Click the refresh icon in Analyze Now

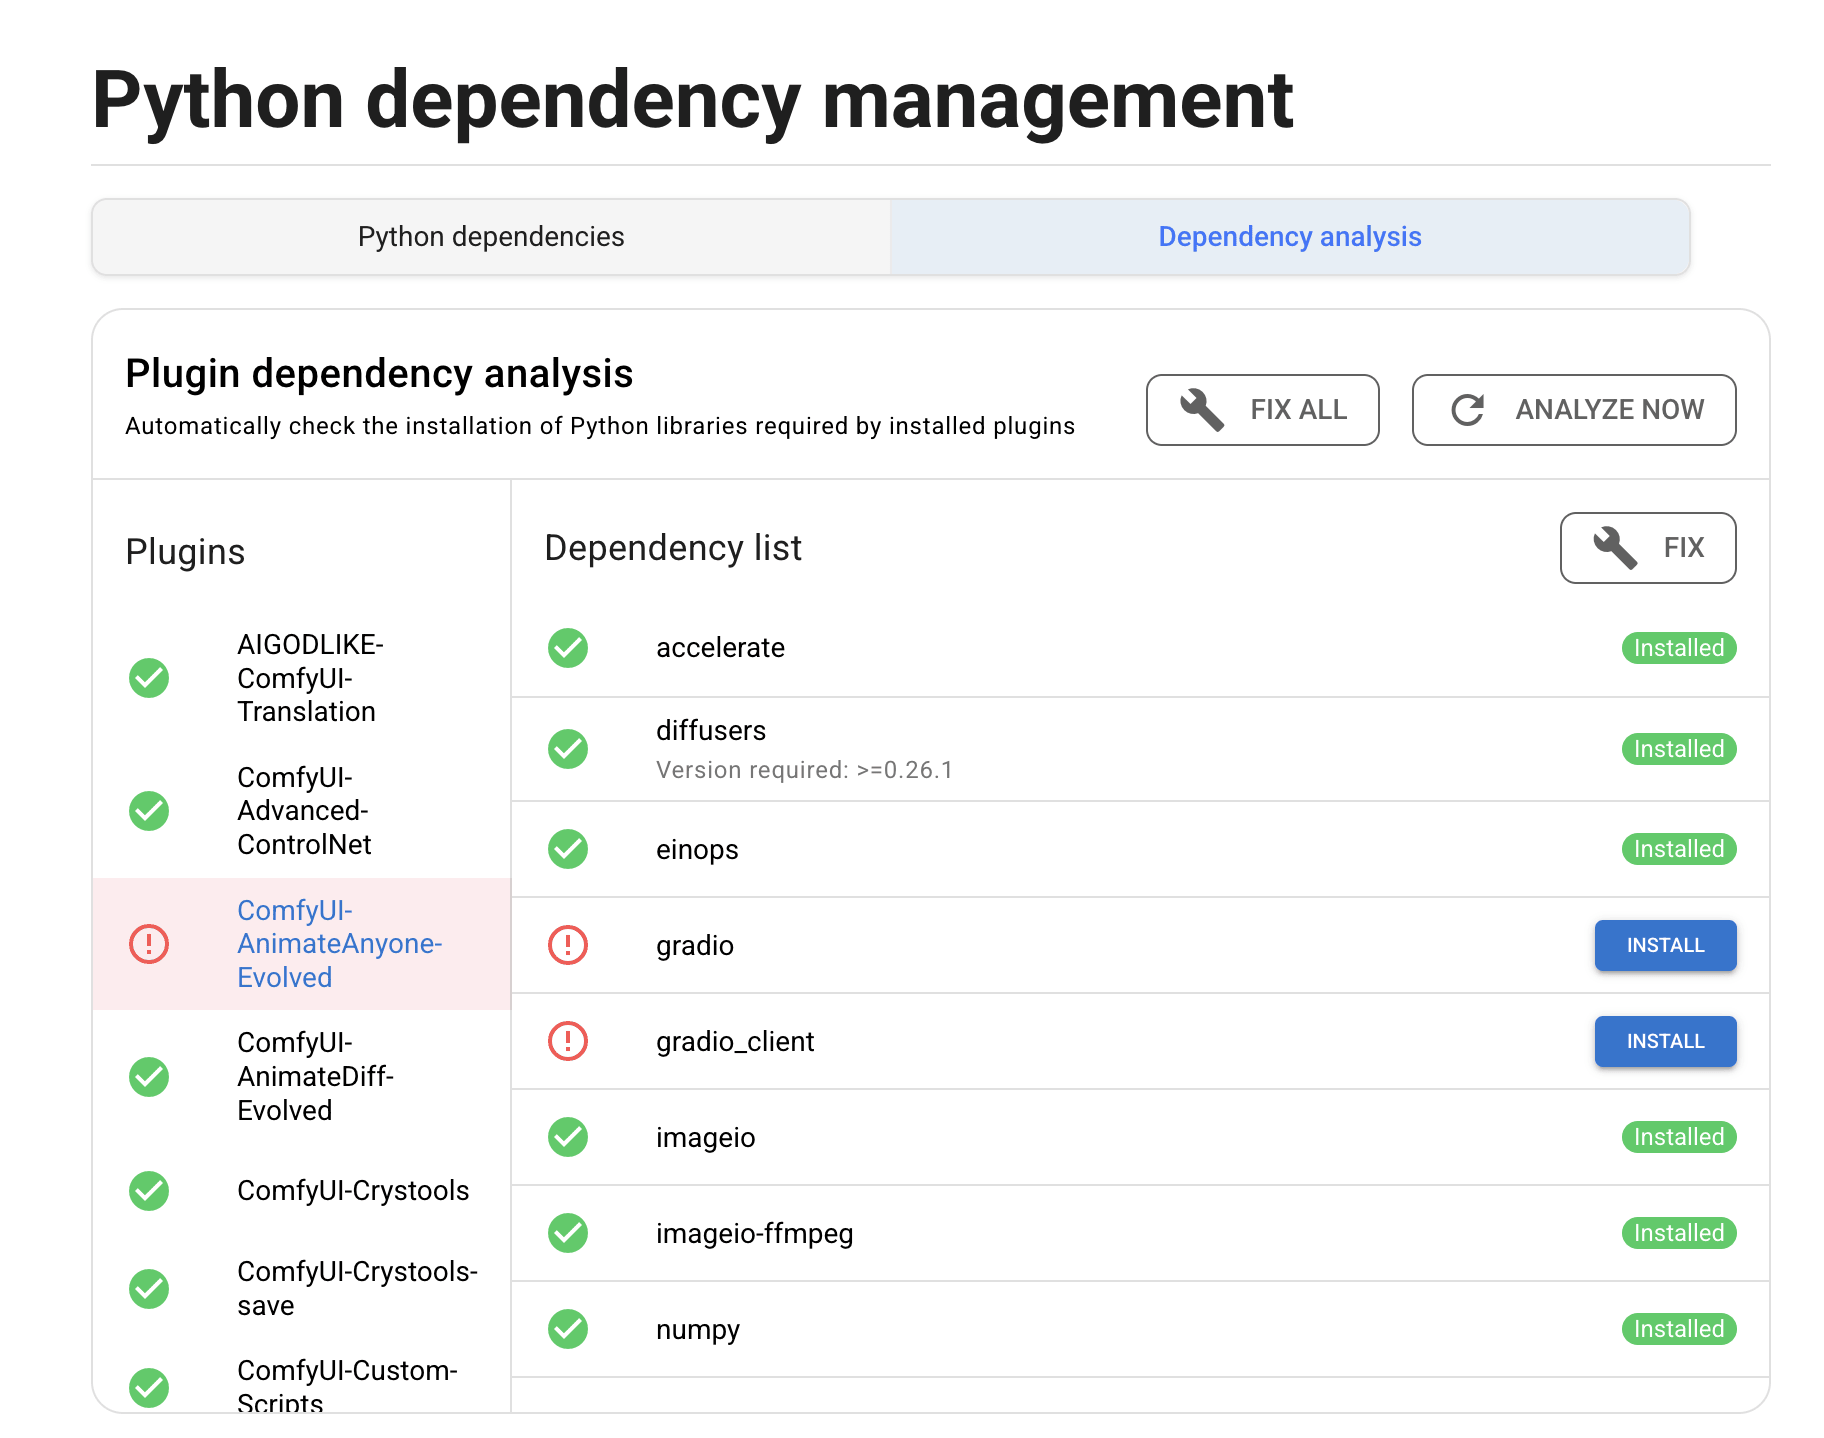(1467, 410)
